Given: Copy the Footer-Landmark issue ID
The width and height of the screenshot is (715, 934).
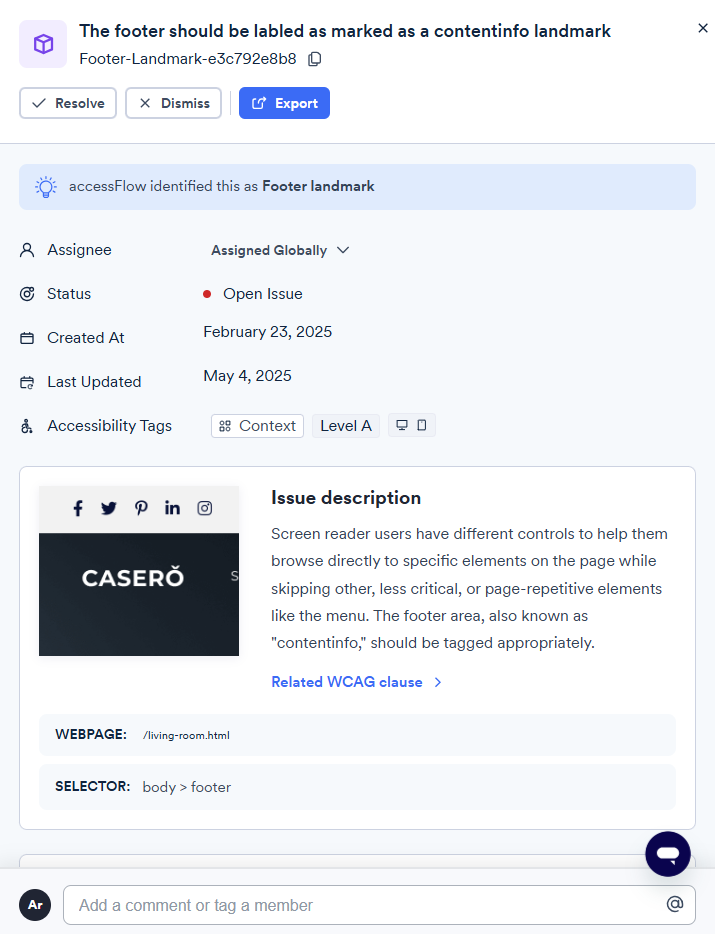Looking at the screenshot, I should (x=315, y=59).
